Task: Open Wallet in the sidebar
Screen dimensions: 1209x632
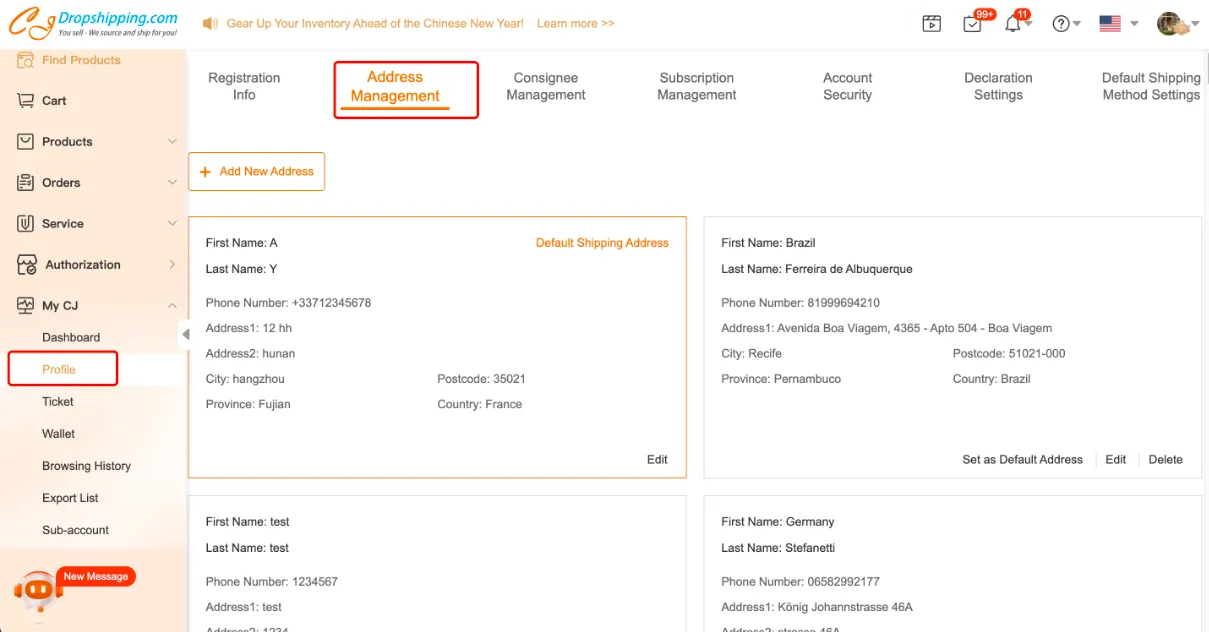Action: click(x=58, y=434)
